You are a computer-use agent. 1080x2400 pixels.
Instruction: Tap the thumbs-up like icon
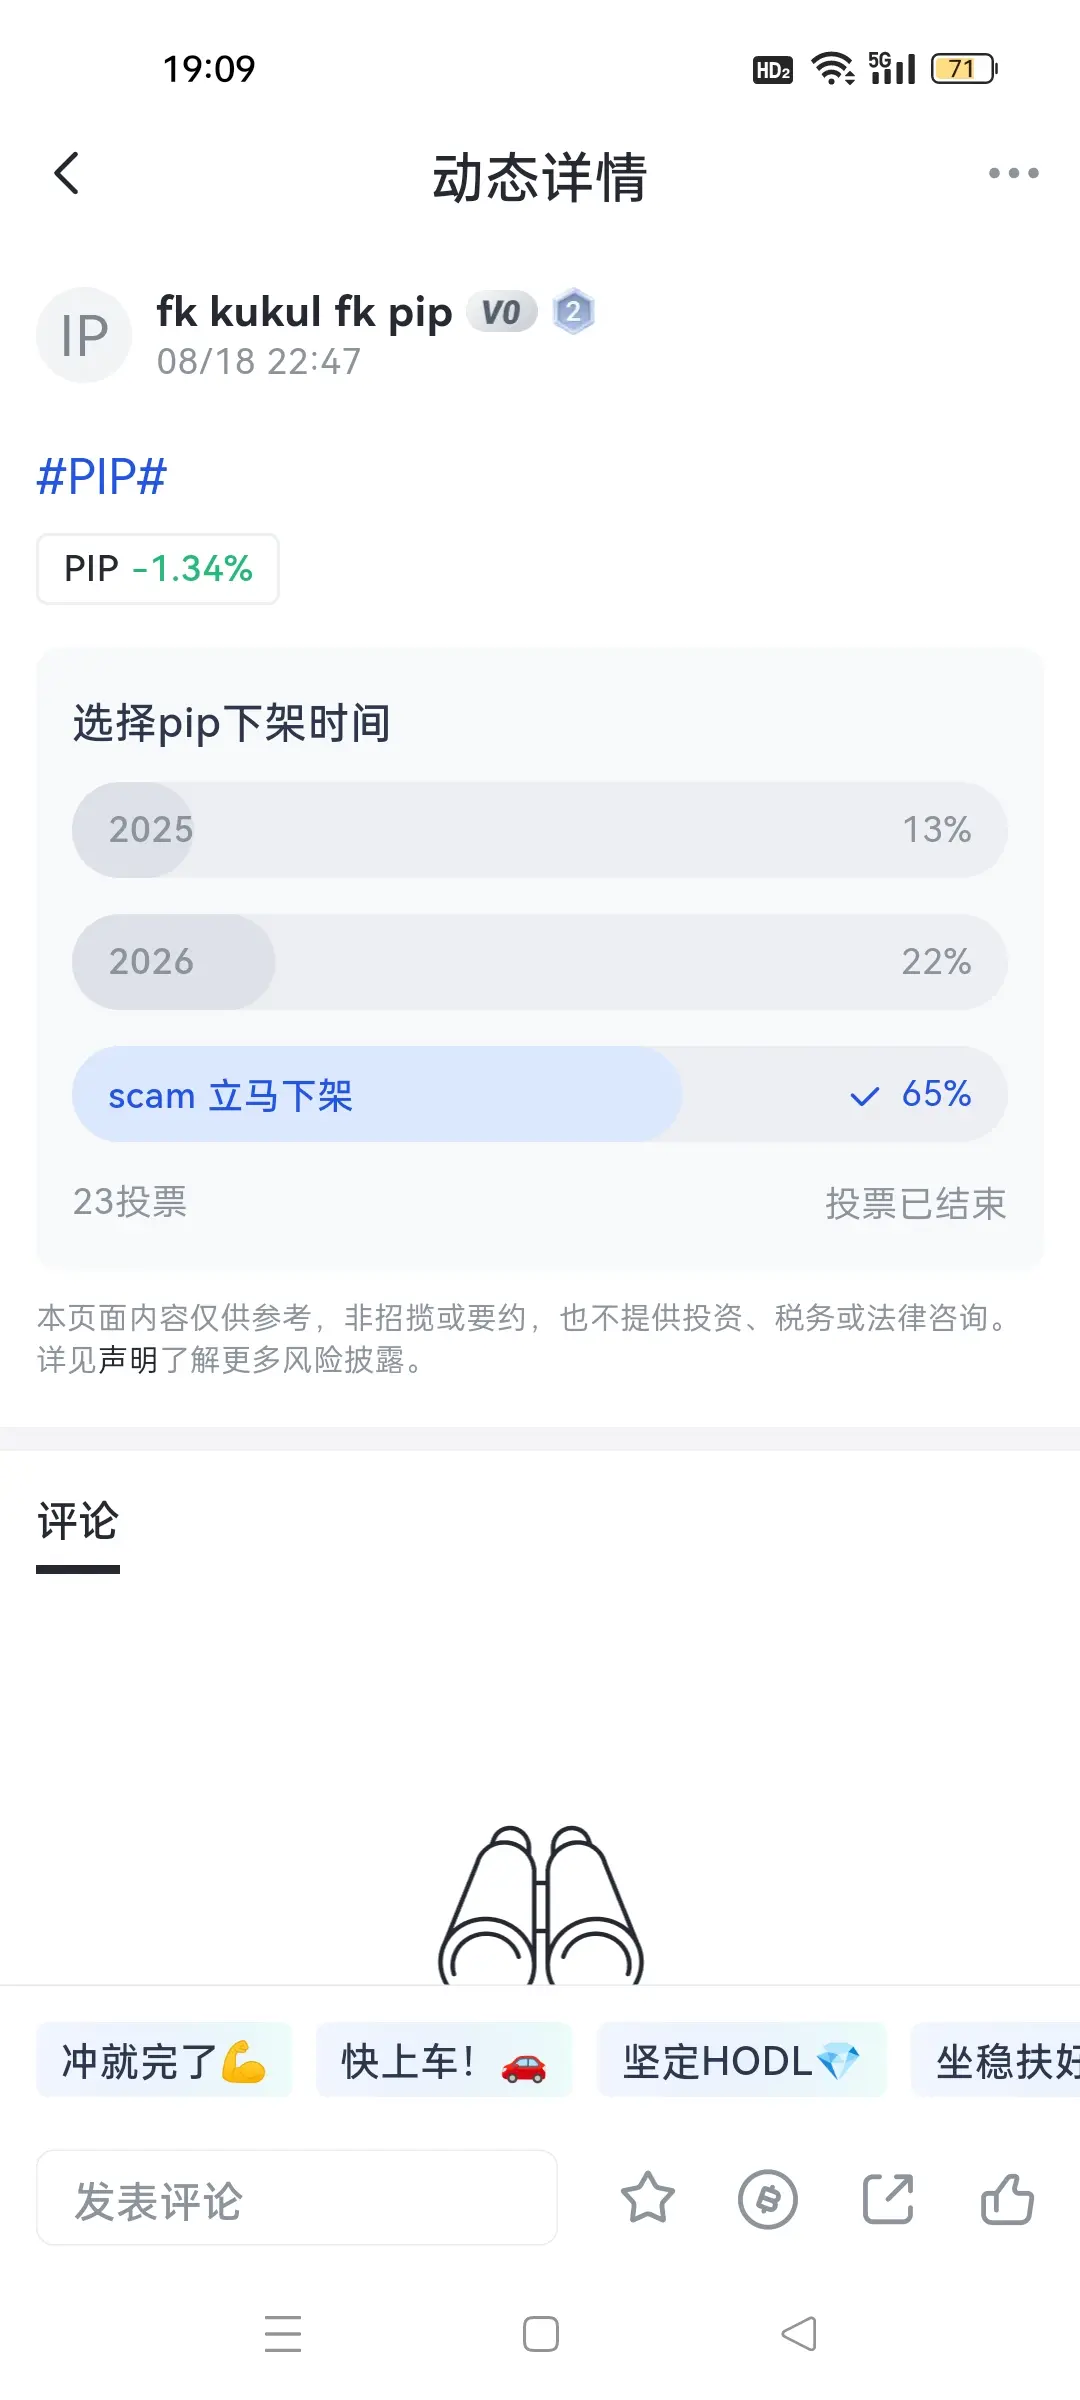tap(1007, 2199)
